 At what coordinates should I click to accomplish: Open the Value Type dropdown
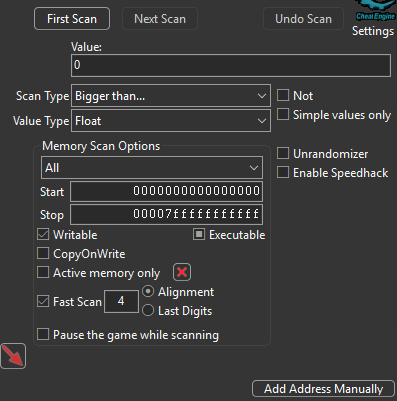(171, 121)
